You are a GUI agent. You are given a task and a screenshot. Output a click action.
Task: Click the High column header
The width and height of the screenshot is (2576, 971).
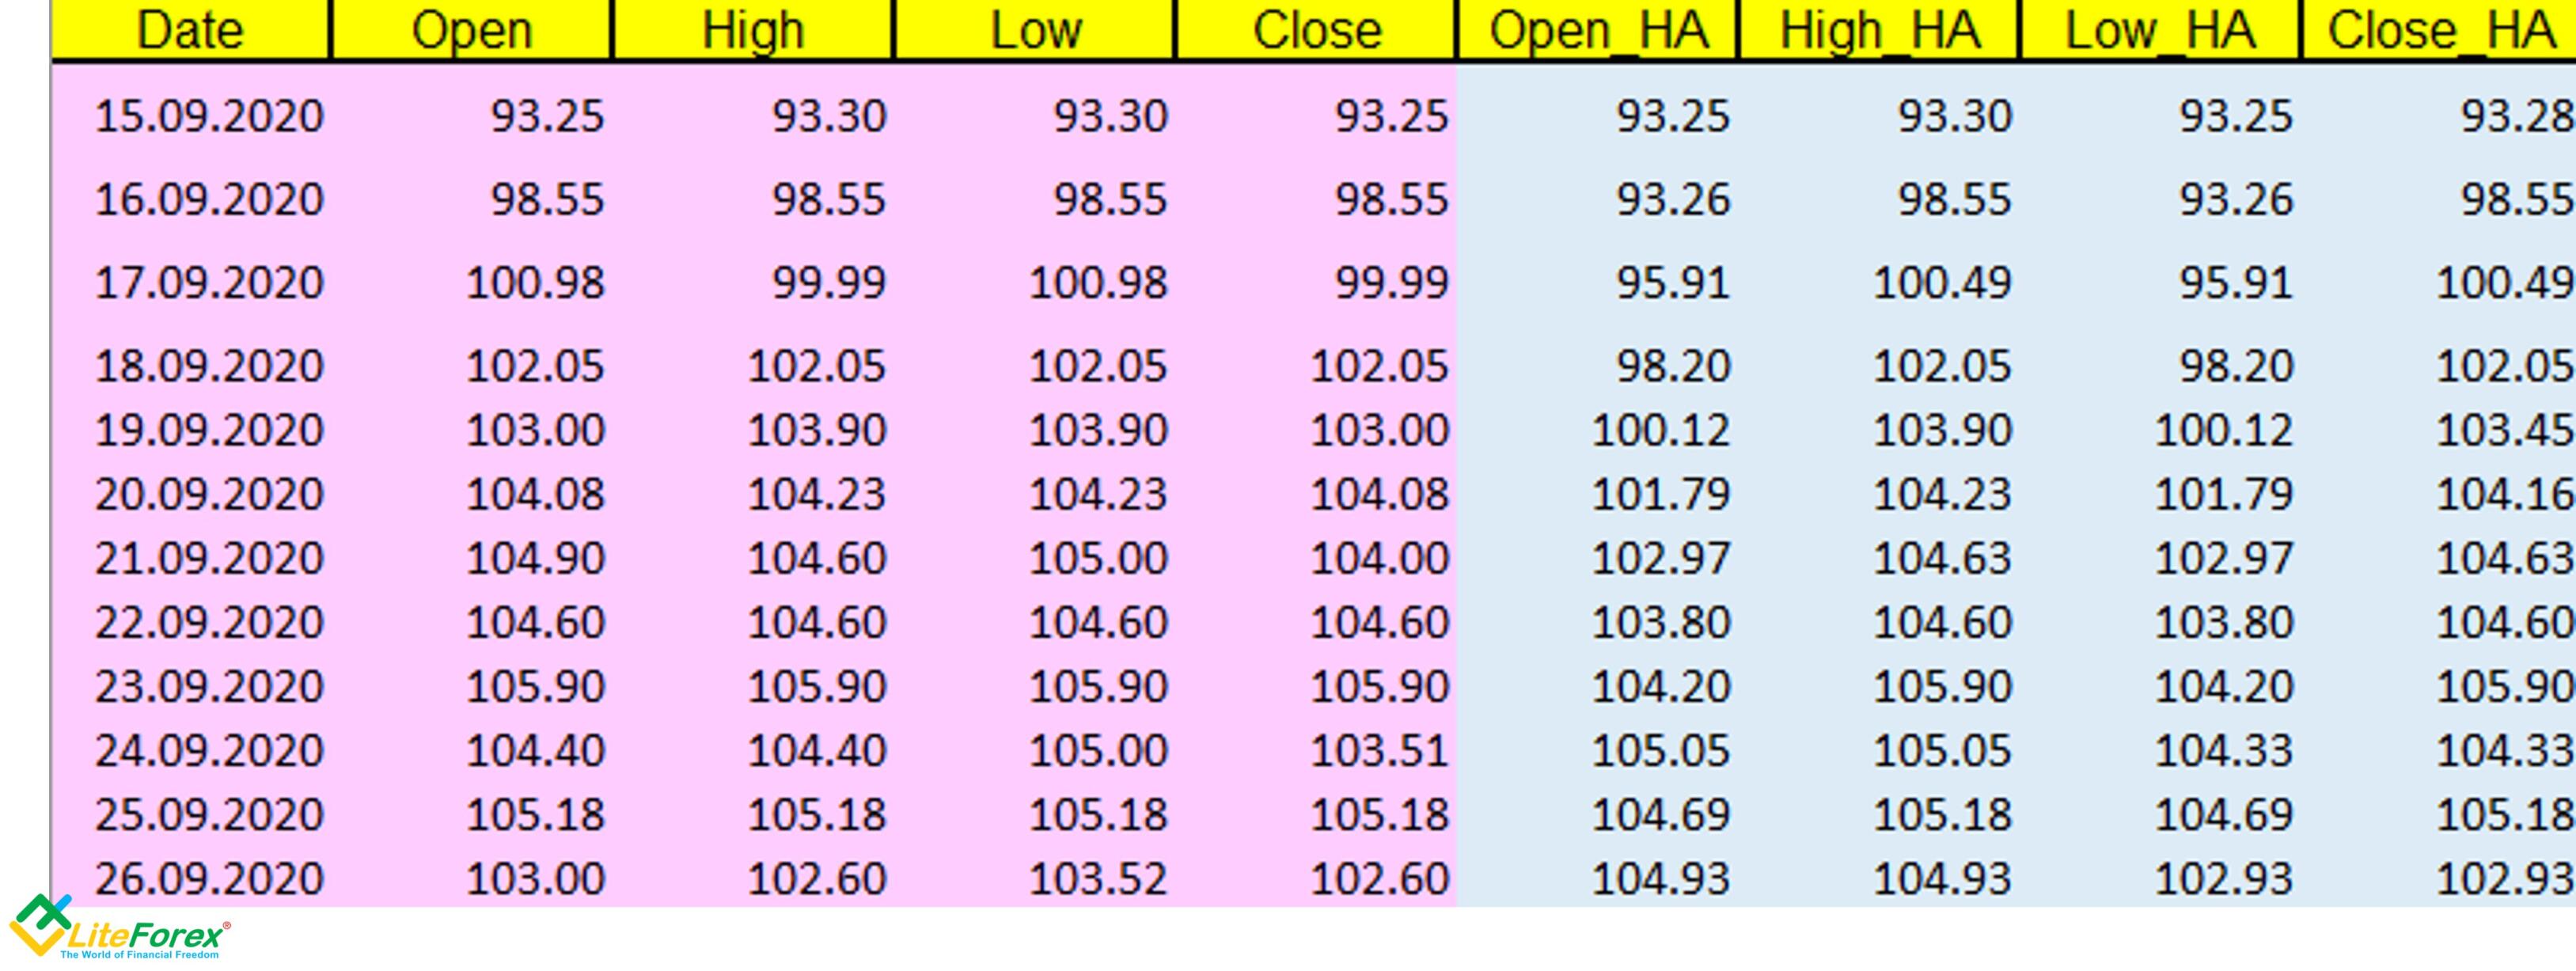[752, 29]
